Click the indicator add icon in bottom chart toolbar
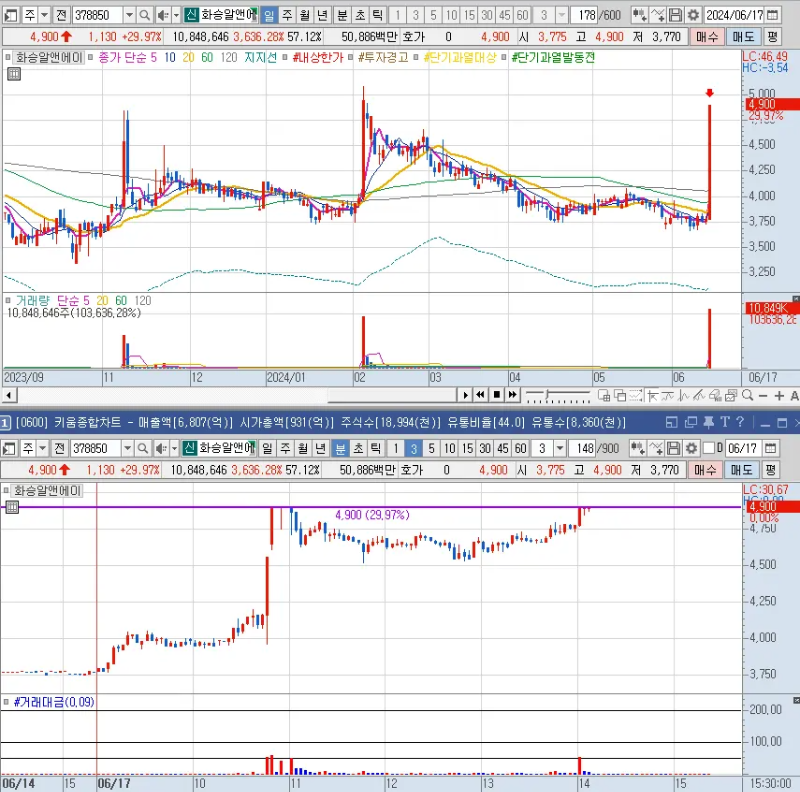Screen dimensions: 800x792 point(637,449)
